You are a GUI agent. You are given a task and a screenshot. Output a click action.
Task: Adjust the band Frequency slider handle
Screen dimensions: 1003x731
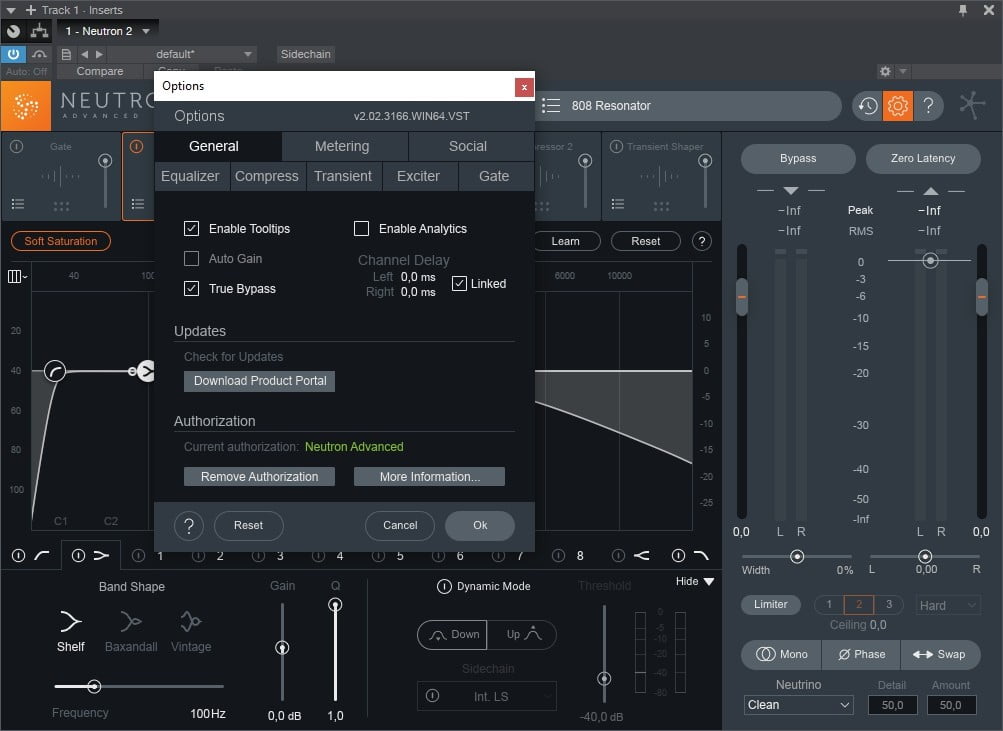pyautogui.click(x=94, y=686)
